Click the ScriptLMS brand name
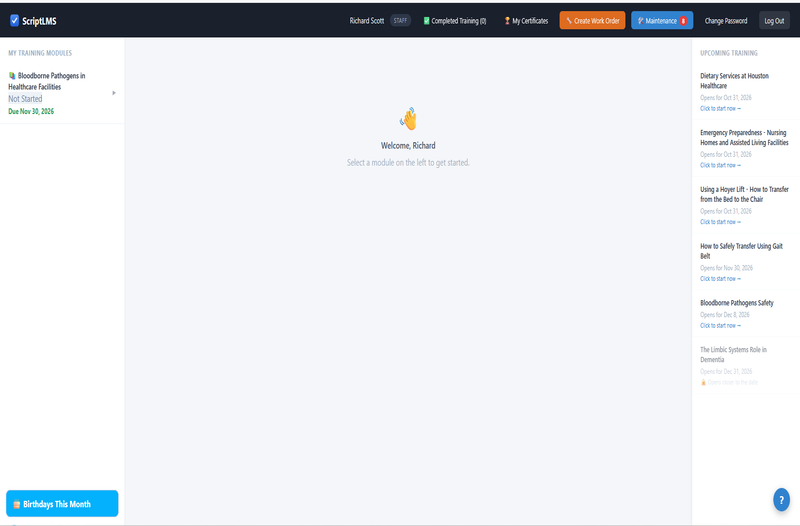Screen dimensions: 800x526 [x=39, y=21]
